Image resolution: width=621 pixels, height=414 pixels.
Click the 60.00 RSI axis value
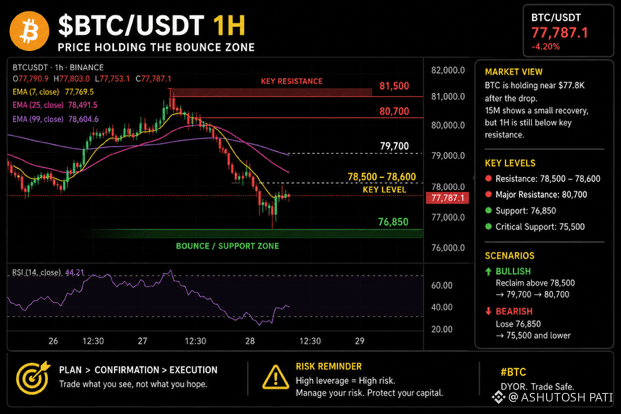(x=442, y=285)
